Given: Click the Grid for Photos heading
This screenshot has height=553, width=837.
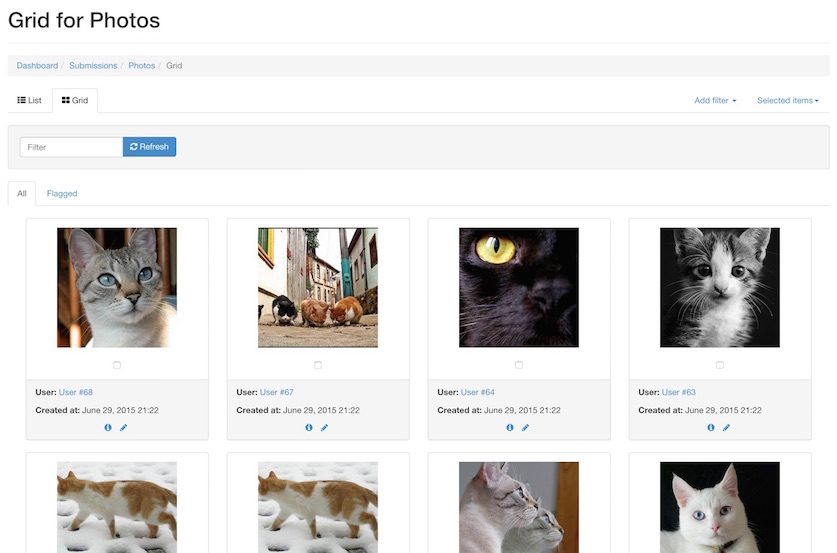Looking at the screenshot, I should pos(84,20).
